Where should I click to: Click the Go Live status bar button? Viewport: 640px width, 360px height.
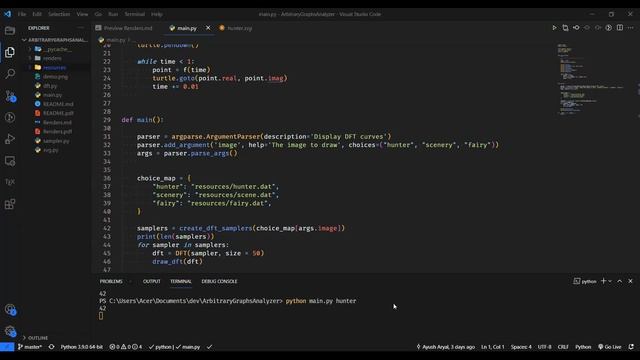pyautogui.click(x=610, y=347)
